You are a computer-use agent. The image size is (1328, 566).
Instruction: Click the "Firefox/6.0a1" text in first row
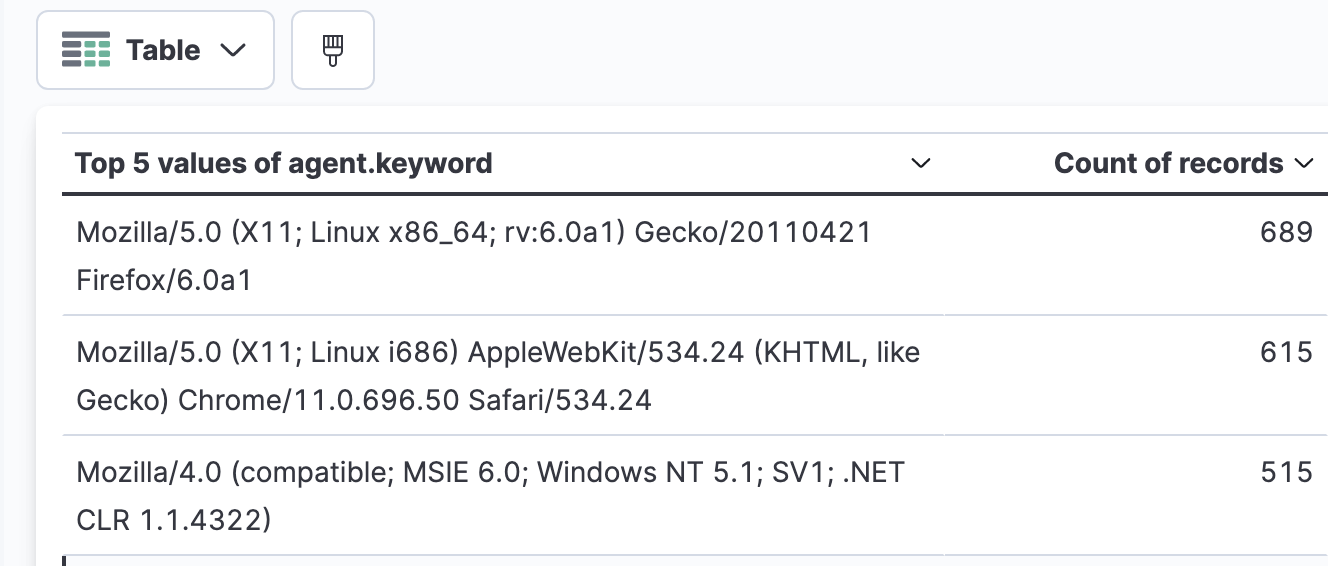(164, 281)
